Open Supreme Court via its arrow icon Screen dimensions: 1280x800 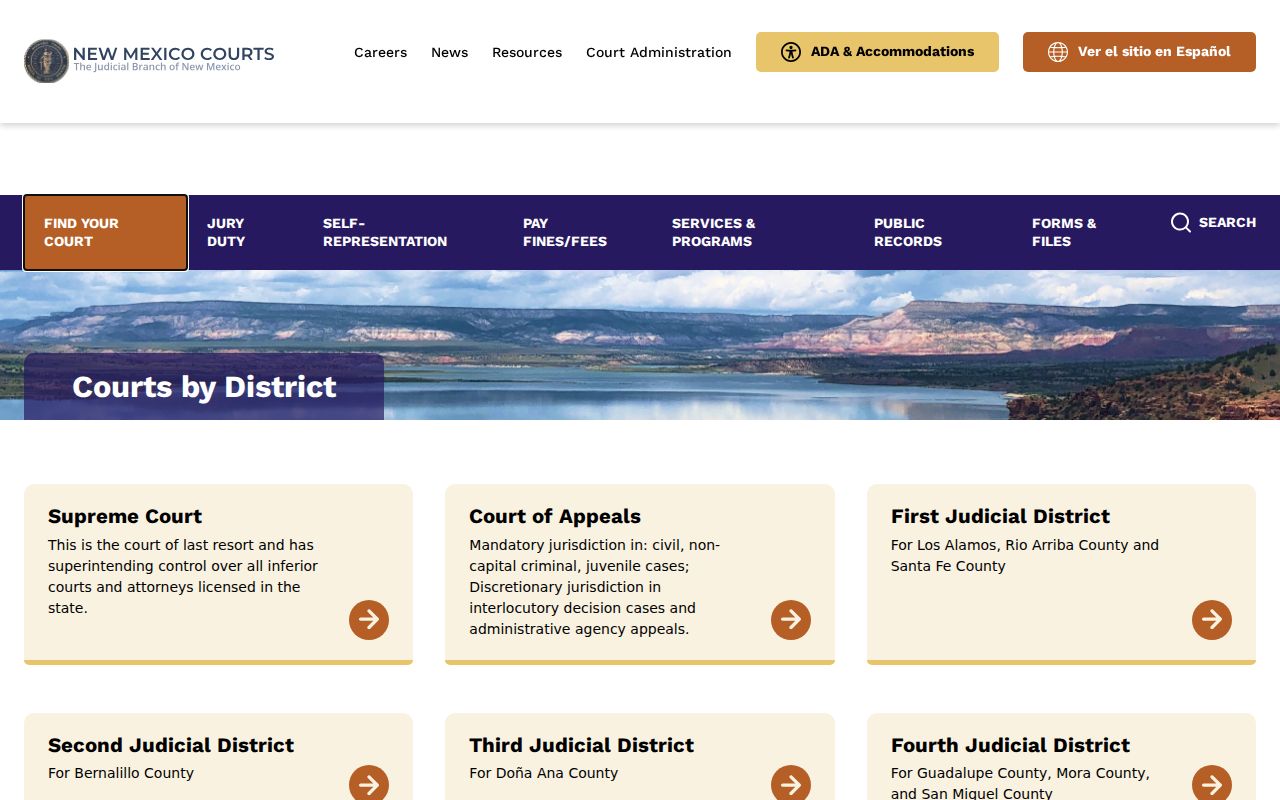[369, 620]
